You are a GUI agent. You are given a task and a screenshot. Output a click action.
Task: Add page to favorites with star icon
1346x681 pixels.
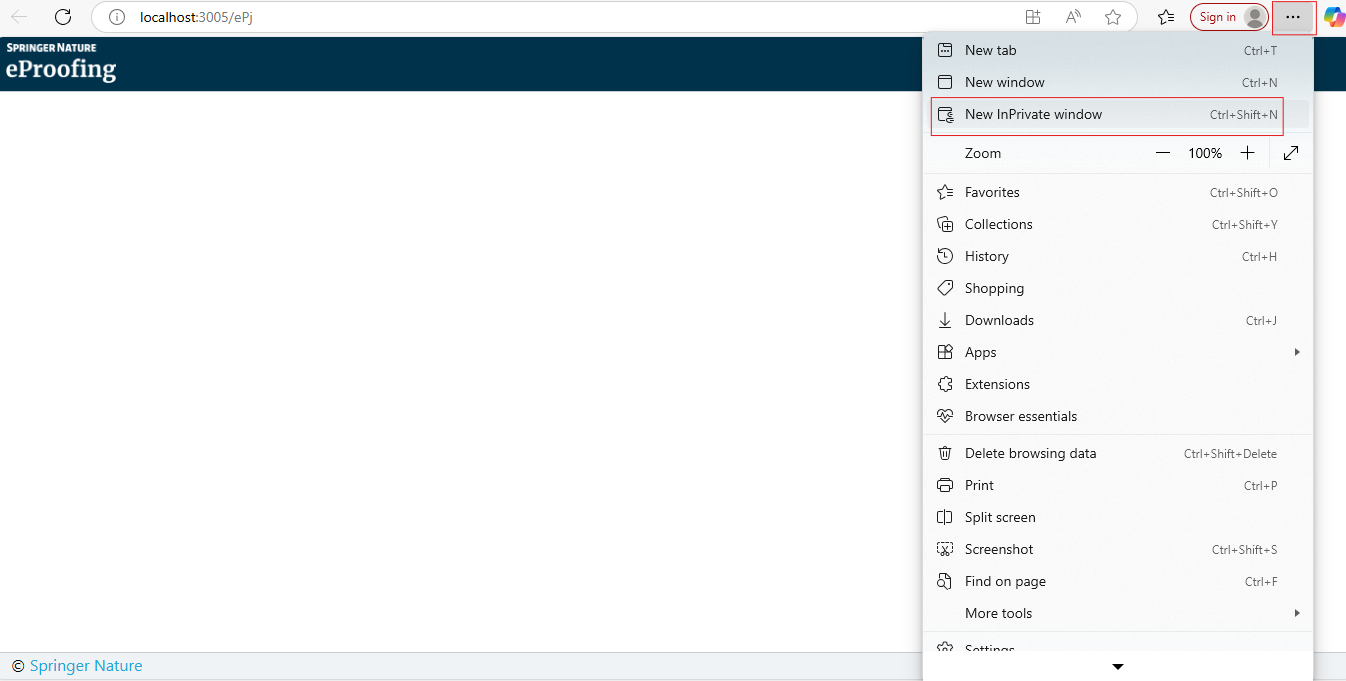pos(1113,17)
